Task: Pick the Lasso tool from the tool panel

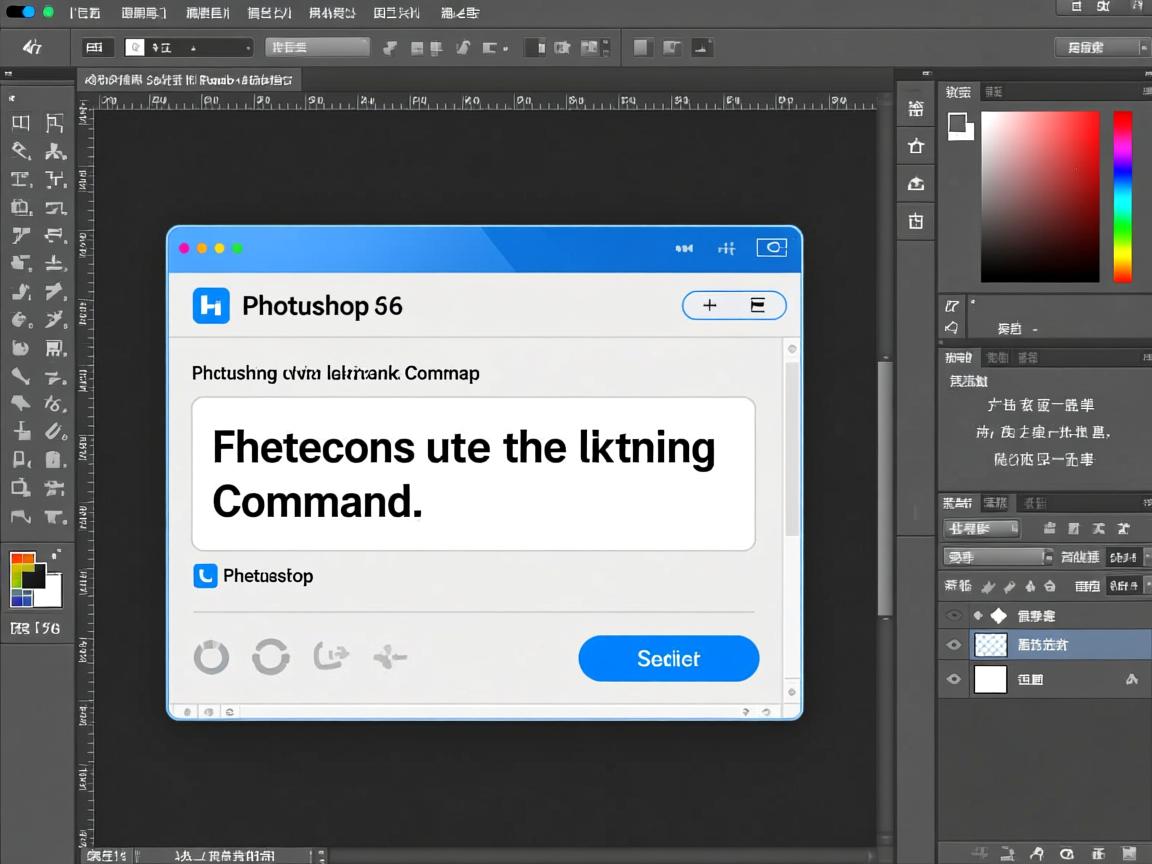Action: (20, 150)
